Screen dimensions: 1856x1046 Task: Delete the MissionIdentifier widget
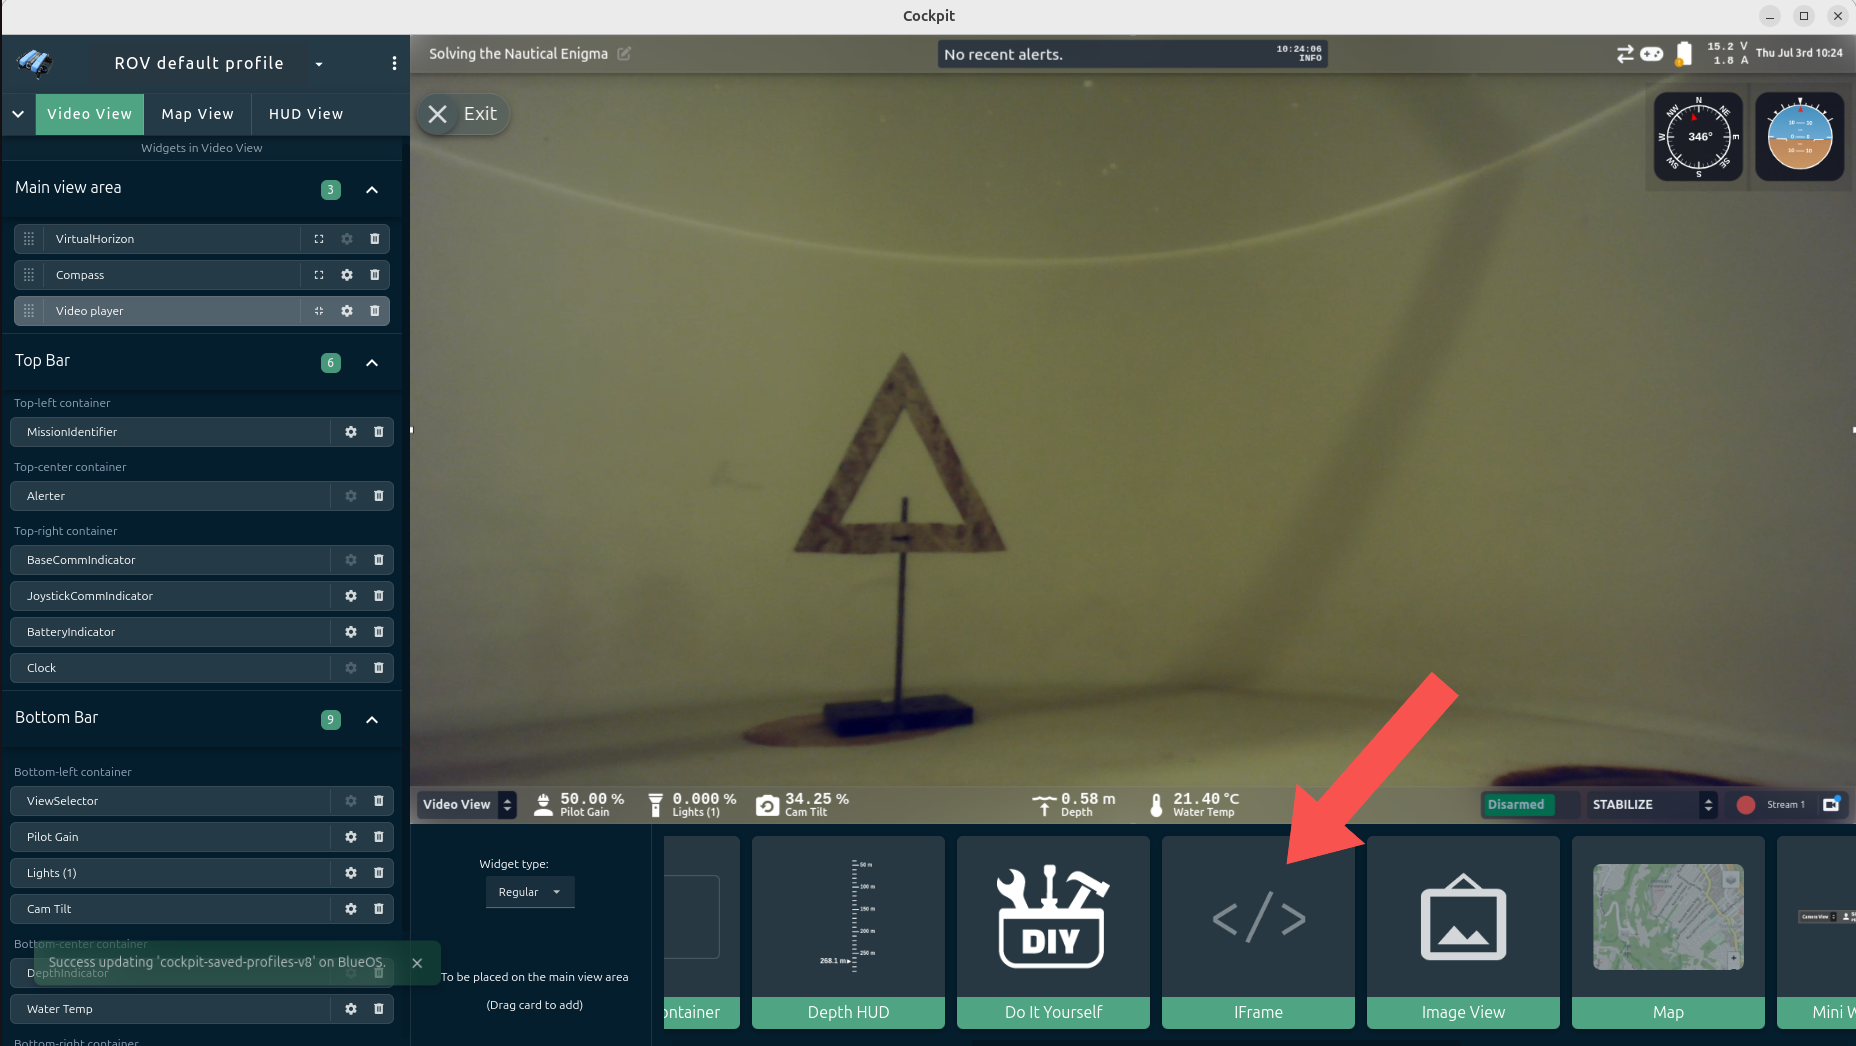click(379, 432)
